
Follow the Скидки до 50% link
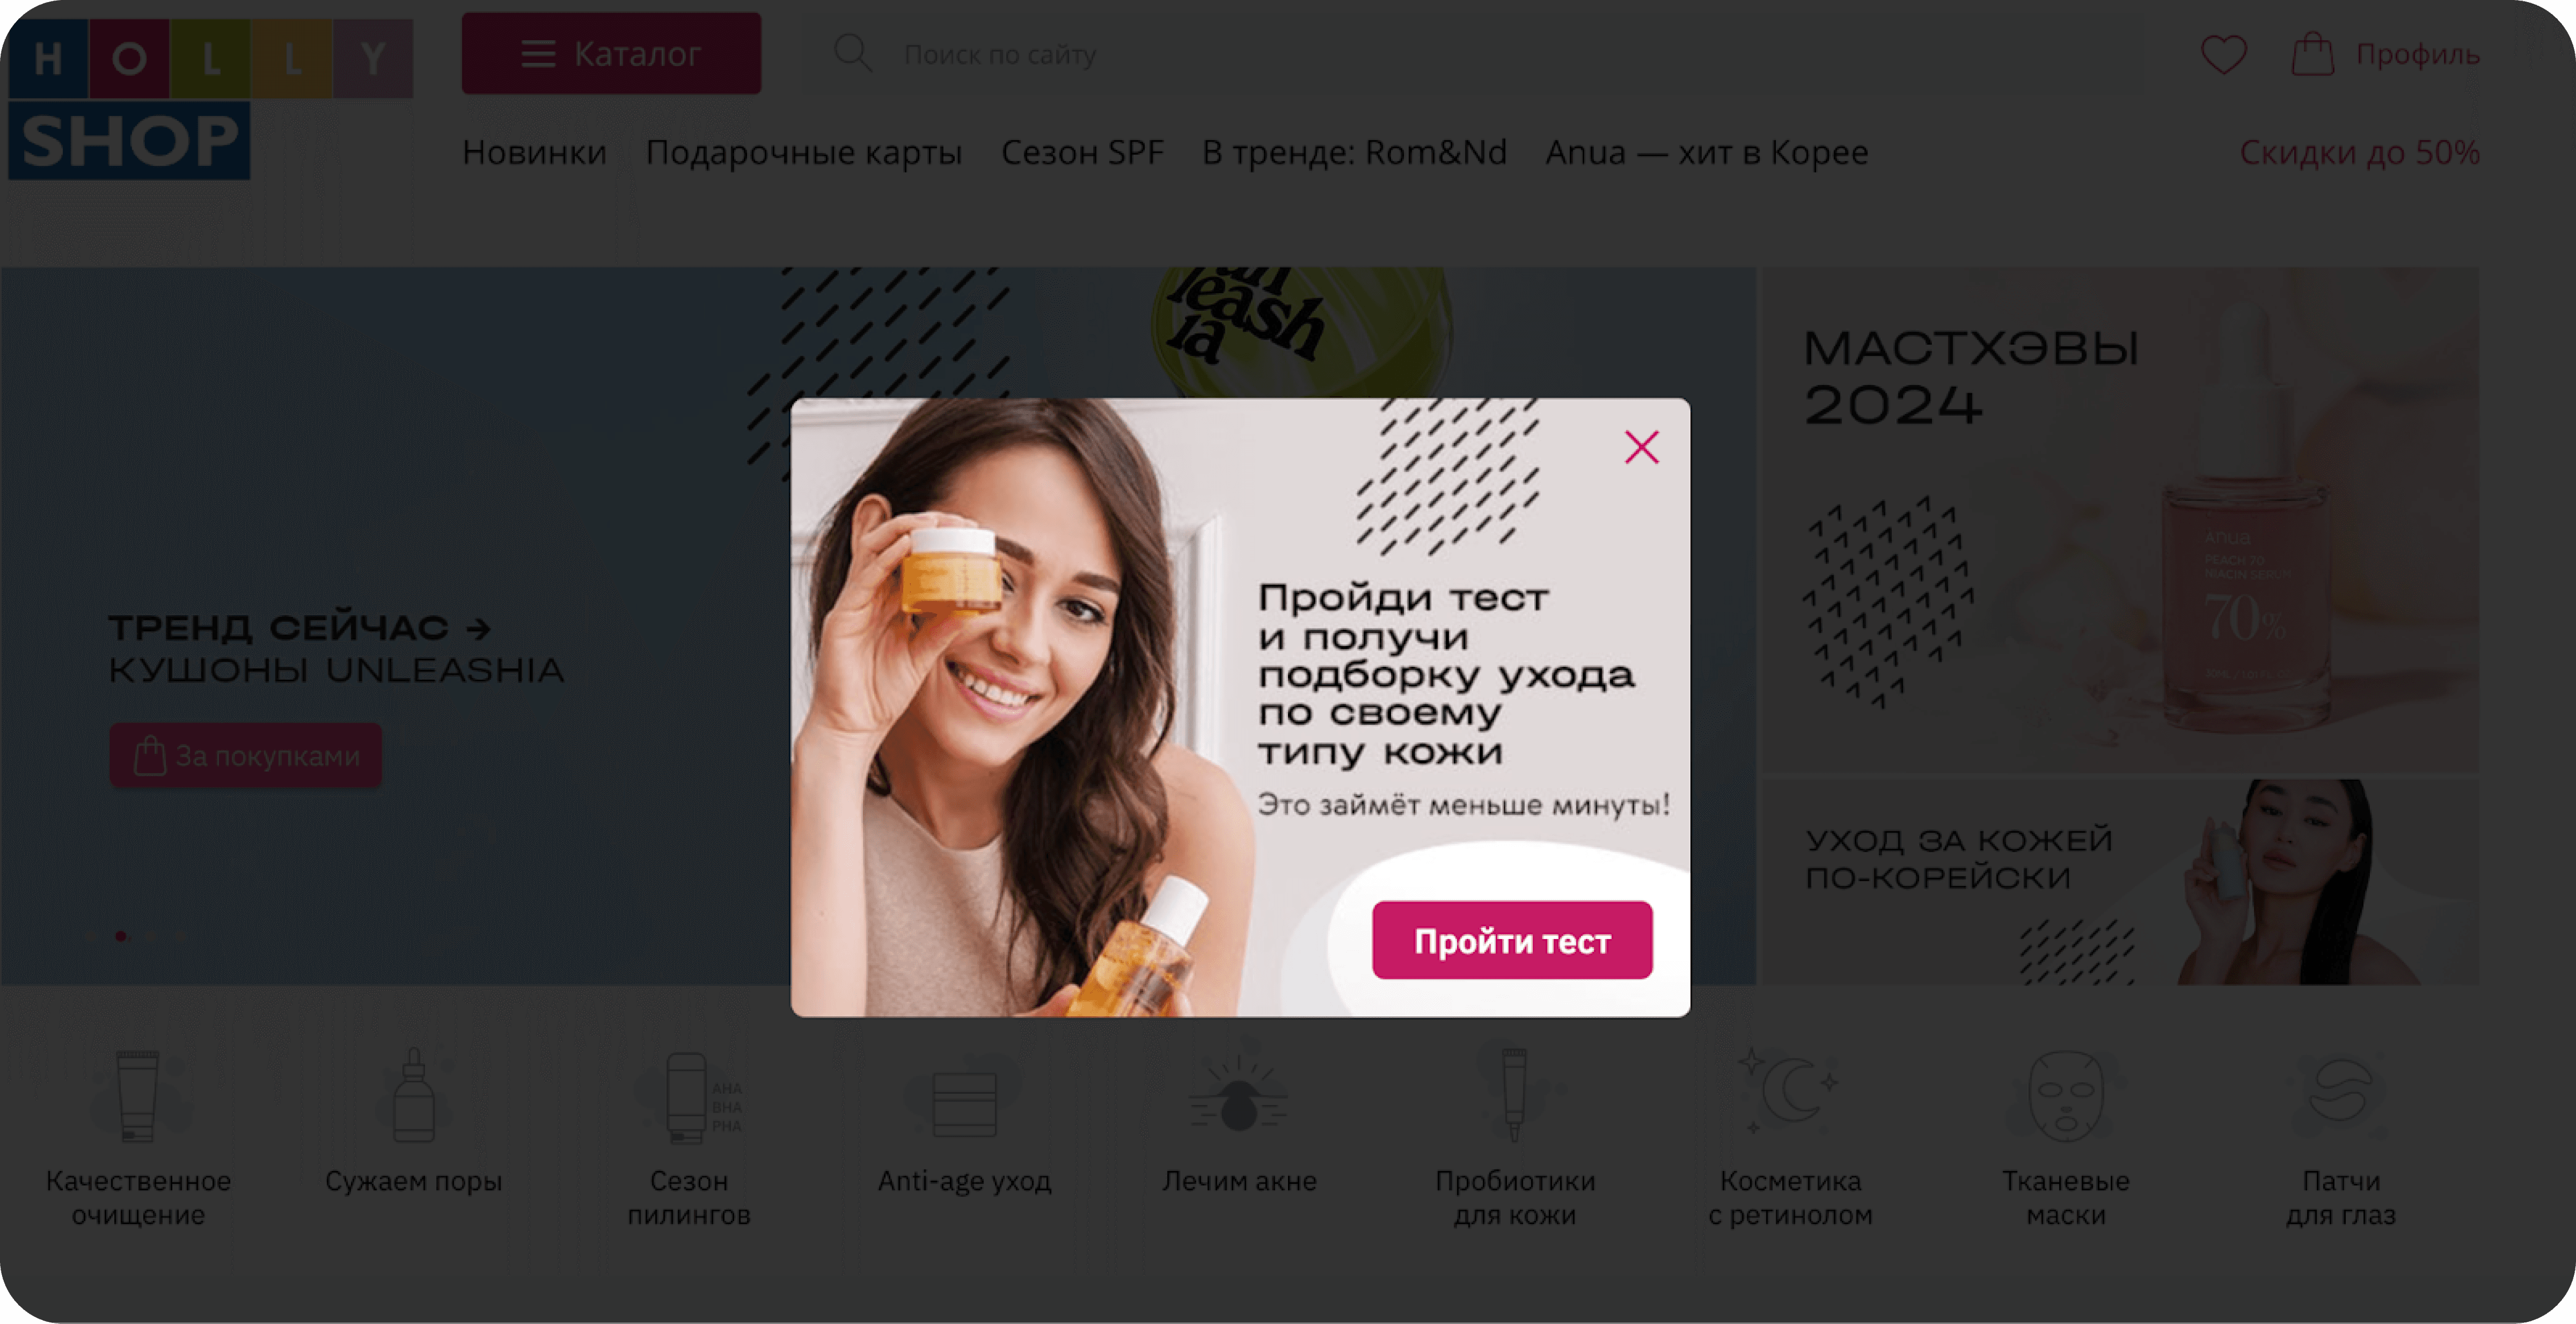pyautogui.click(x=2358, y=152)
